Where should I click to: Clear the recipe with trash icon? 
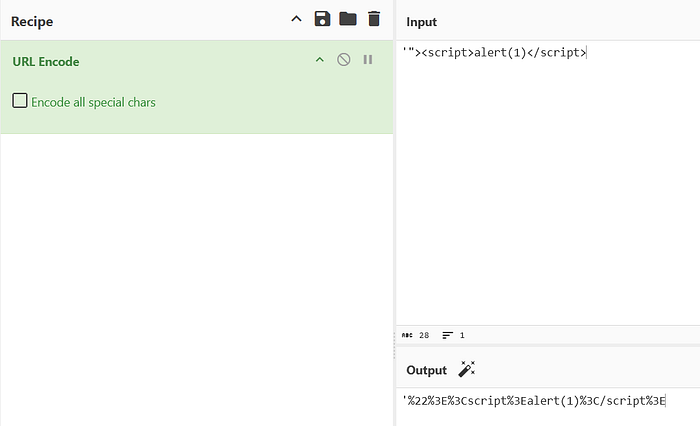[x=374, y=19]
